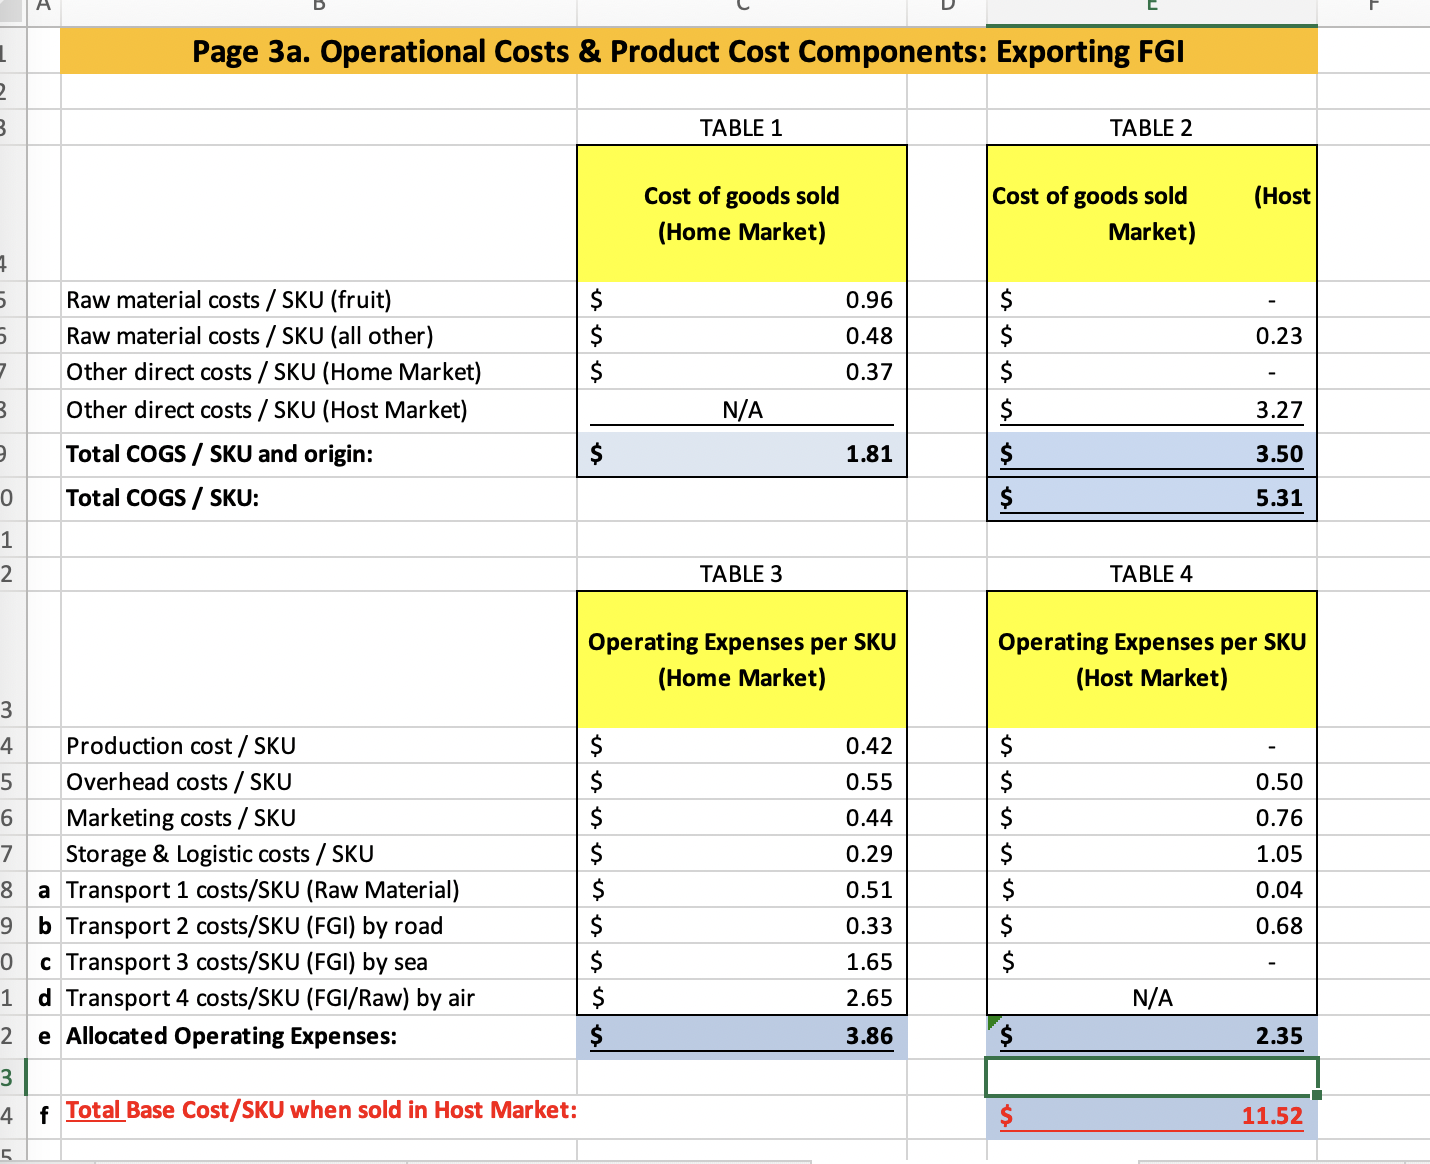
Task: Select 'Cost of goods sold (Host Market)' header cell
Action: [1151, 214]
